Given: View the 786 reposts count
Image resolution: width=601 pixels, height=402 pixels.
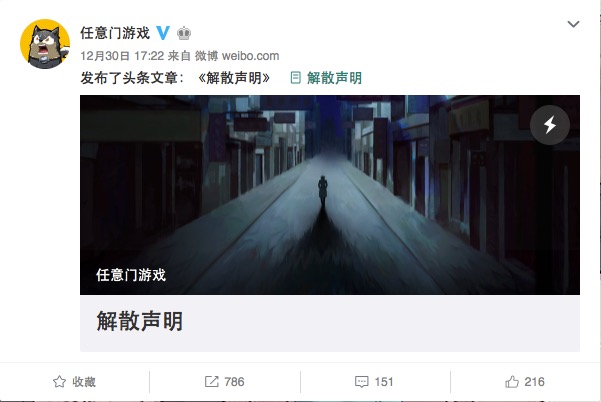Looking at the screenshot, I should 234,382.
